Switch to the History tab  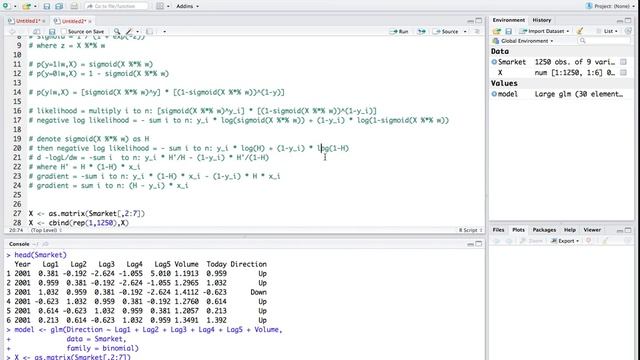(x=542, y=20)
